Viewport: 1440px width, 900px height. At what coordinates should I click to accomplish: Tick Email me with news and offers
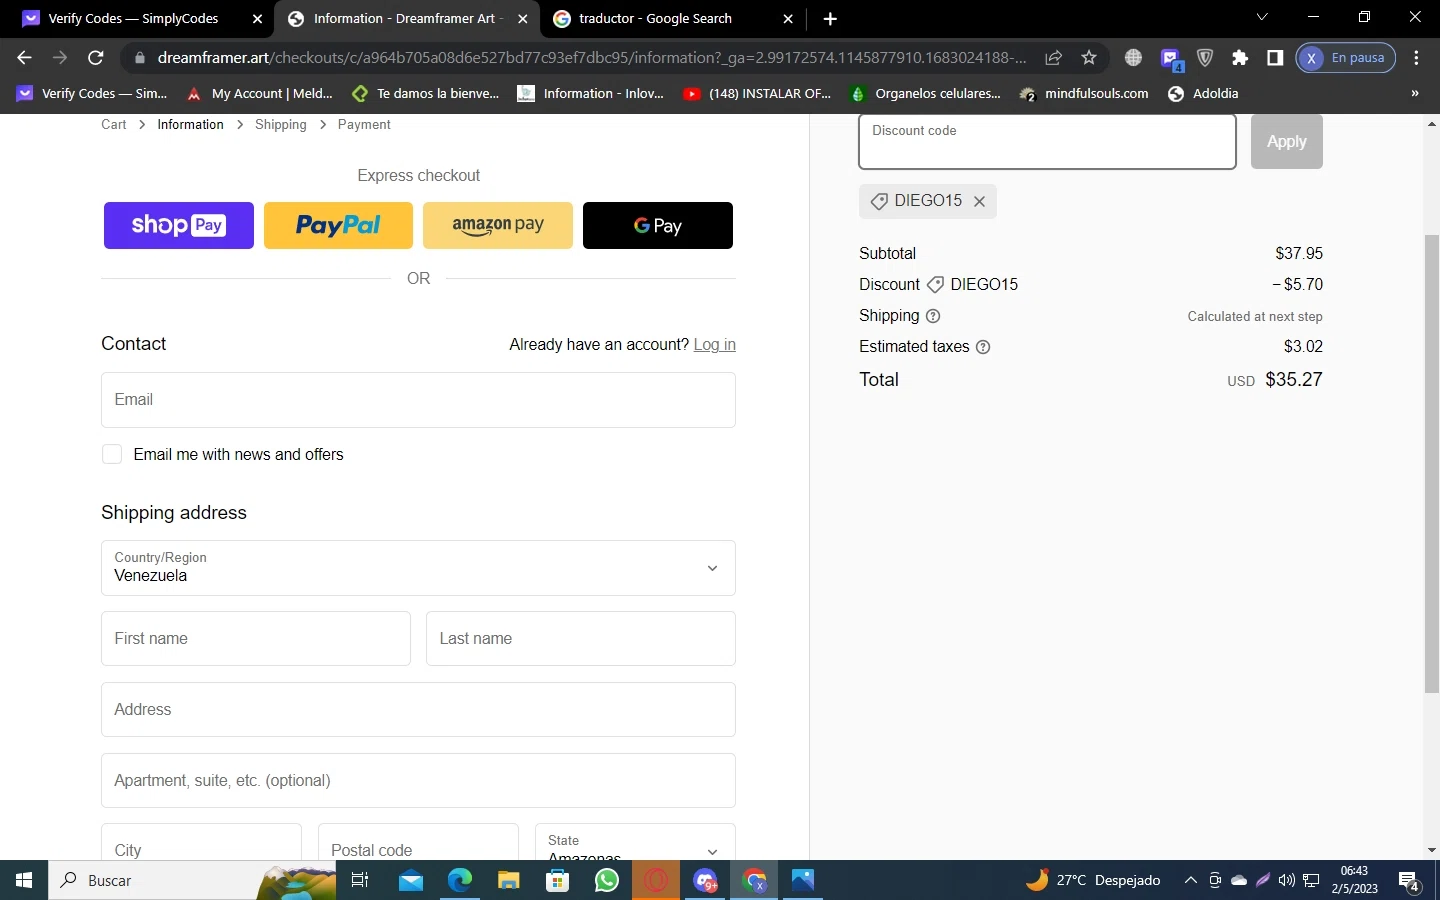[x=112, y=454]
